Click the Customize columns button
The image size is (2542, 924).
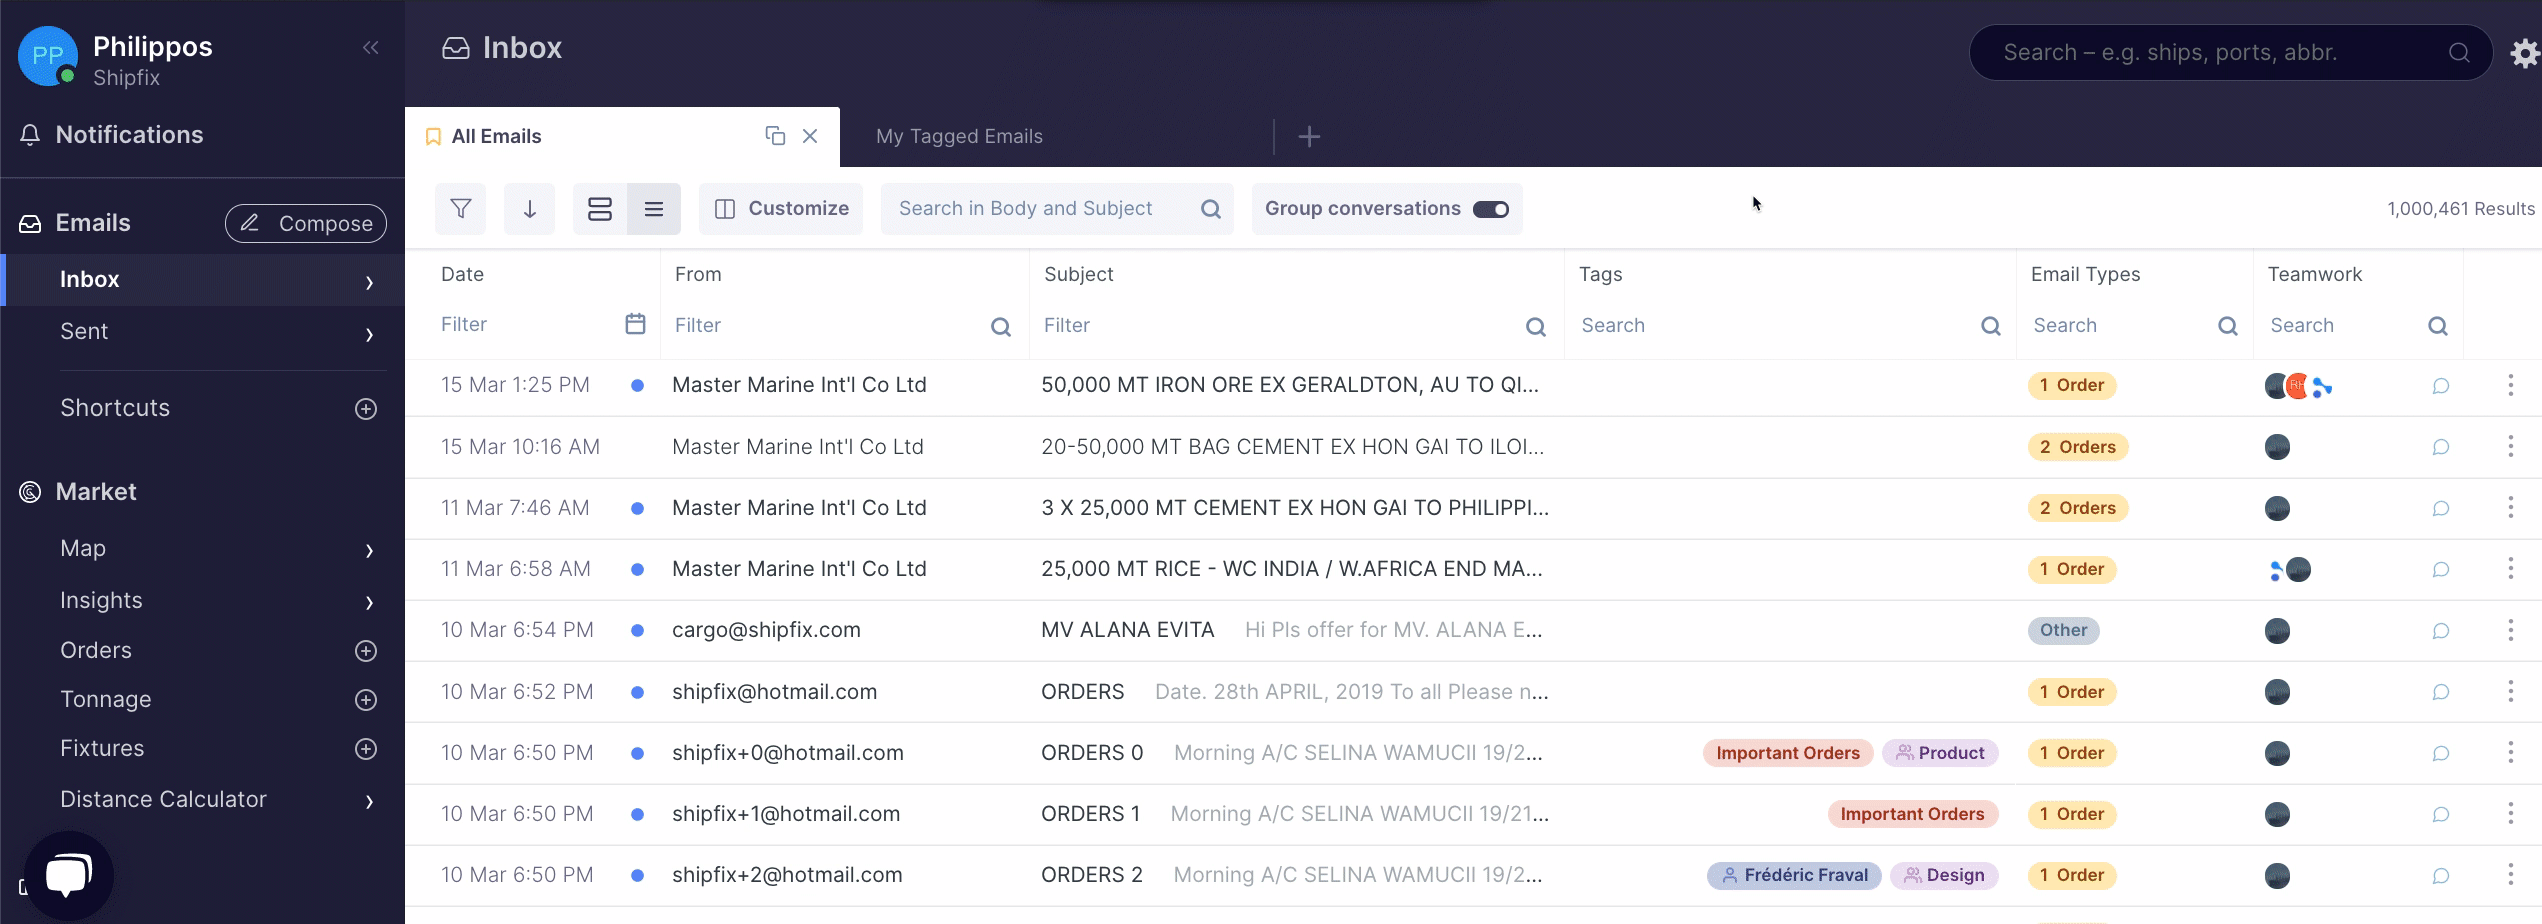pyautogui.click(x=781, y=209)
